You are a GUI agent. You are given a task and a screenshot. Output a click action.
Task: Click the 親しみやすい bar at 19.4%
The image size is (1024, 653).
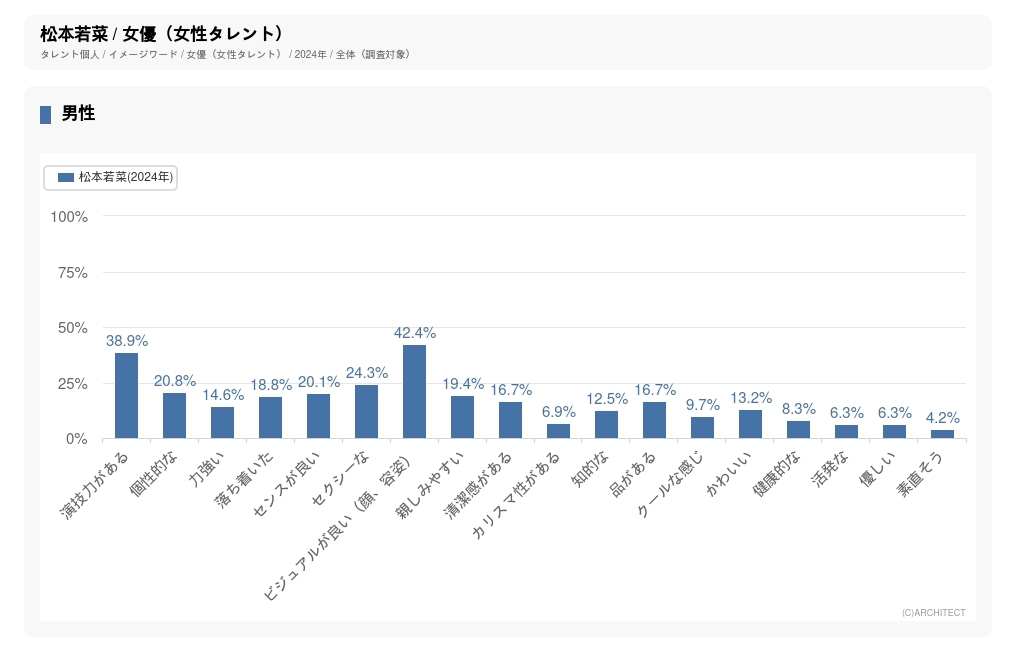pyautogui.click(x=463, y=417)
